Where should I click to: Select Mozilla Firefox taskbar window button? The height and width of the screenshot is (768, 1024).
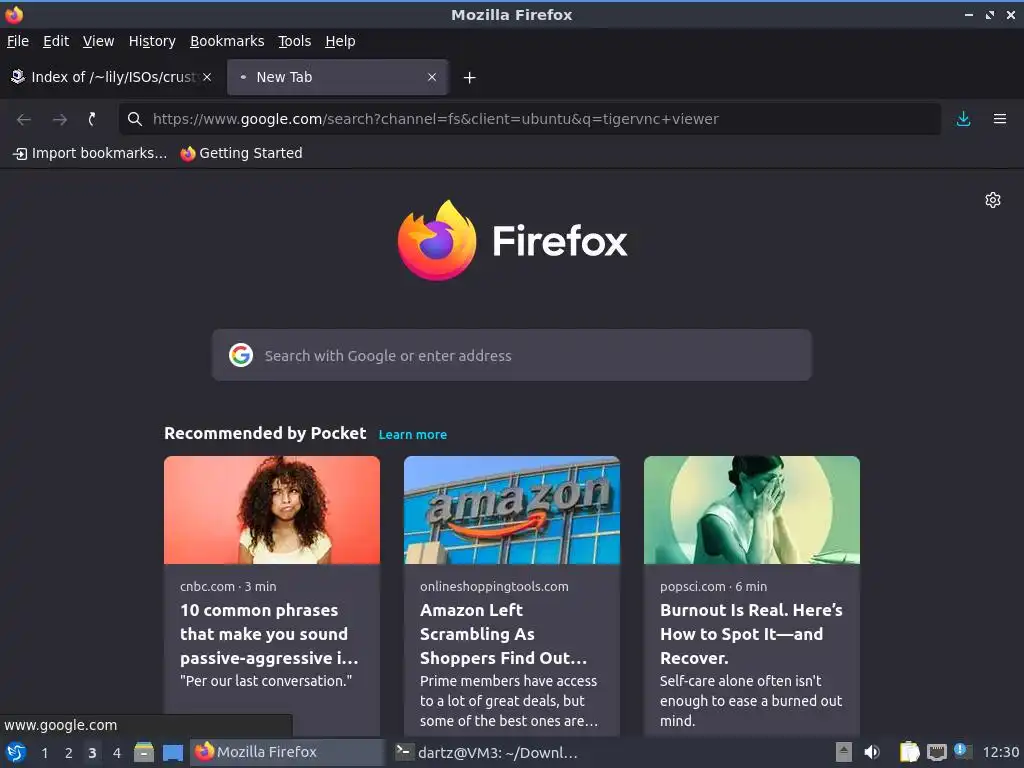(x=287, y=752)
